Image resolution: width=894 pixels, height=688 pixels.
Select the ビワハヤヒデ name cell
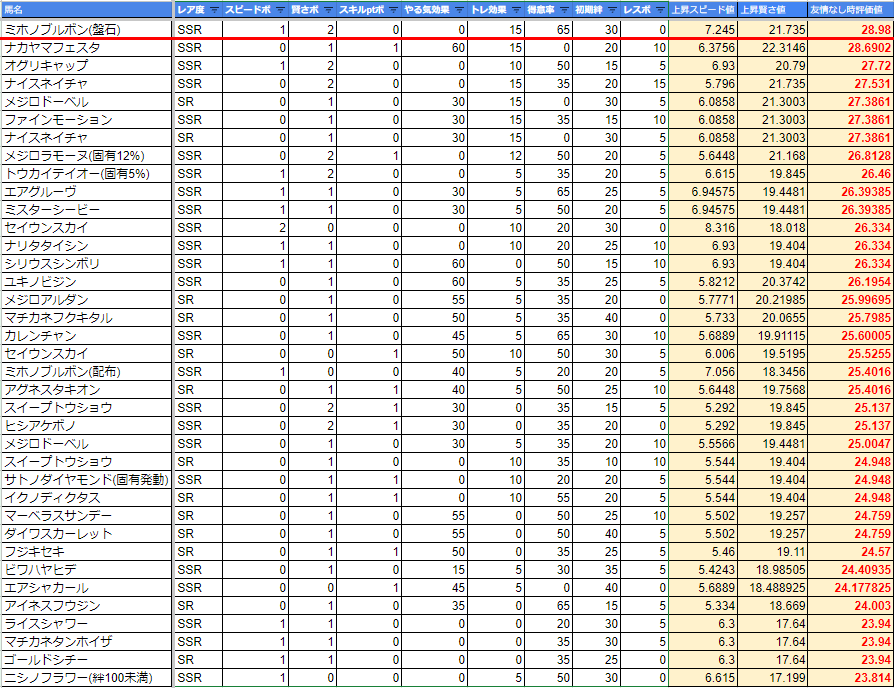(x=86, y=570)
